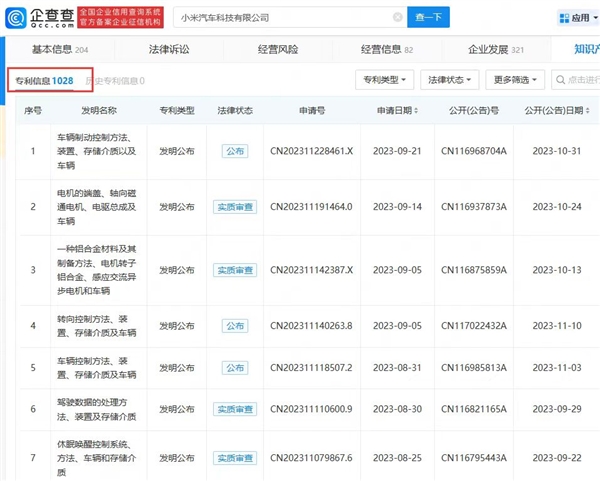Click the 公布 status tag in row 5
This screenshot has height=481, width=600.
pyautogui.click(x=235, y=368)
